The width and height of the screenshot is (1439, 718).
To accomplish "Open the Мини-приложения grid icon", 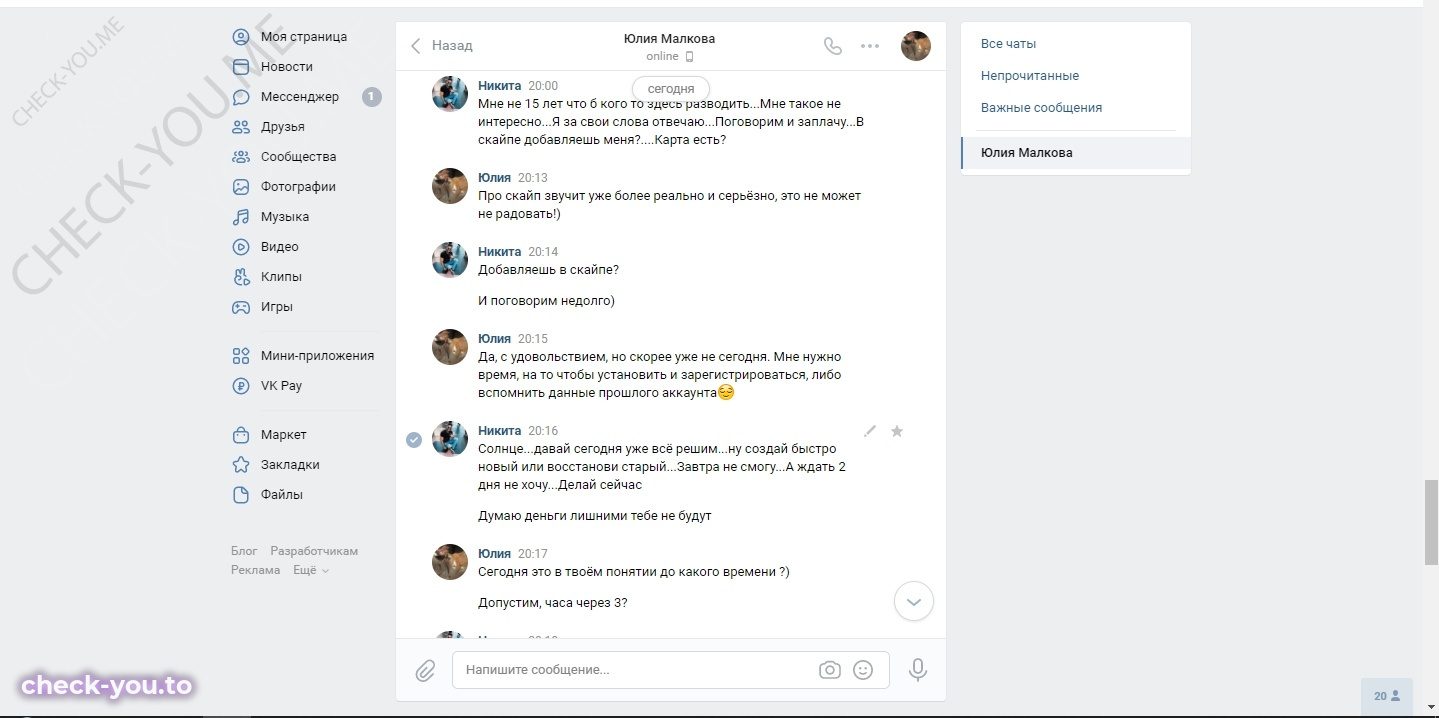I will 241,356.
